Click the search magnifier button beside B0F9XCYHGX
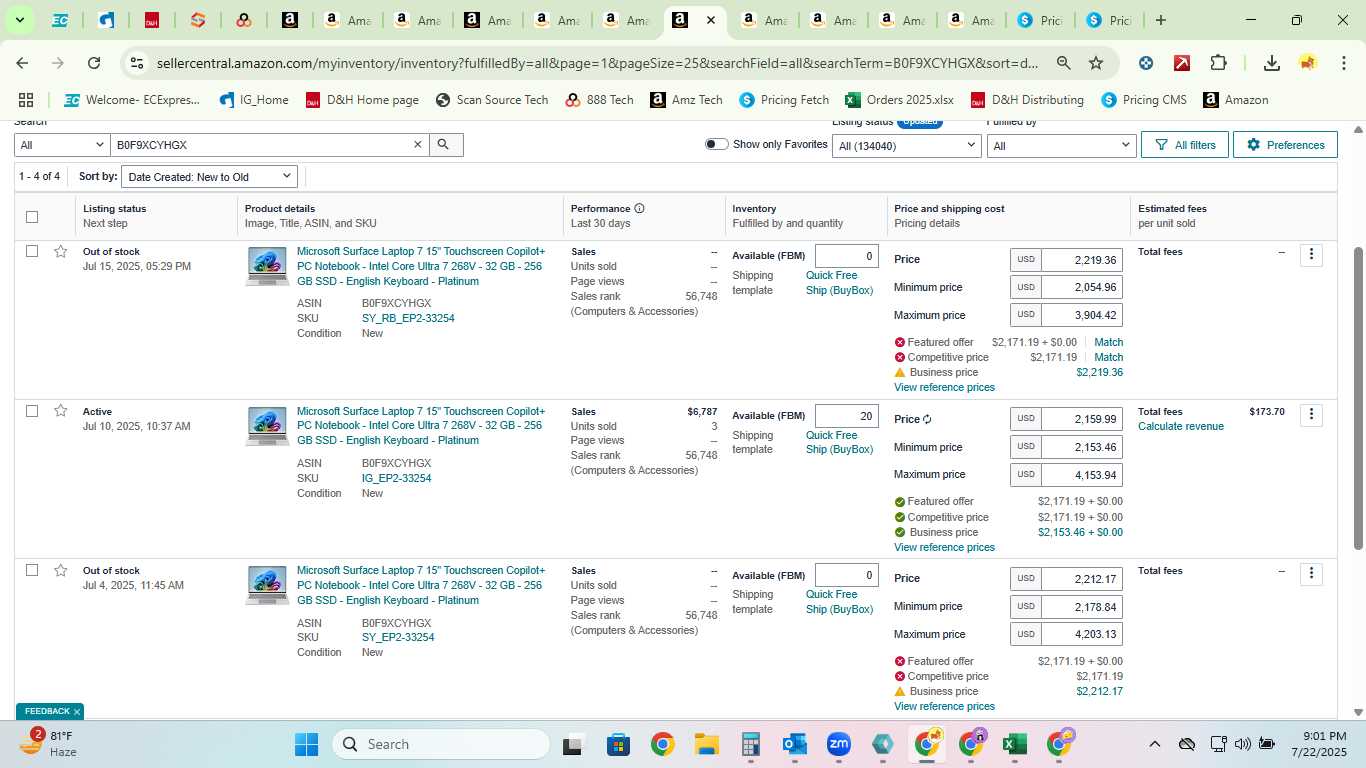 (443, 145)
